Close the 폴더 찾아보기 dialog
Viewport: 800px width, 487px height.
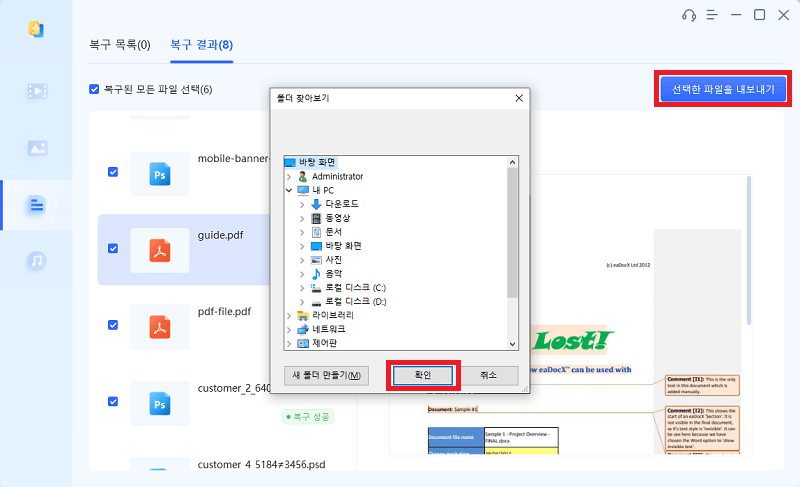[x=519, y=98]
